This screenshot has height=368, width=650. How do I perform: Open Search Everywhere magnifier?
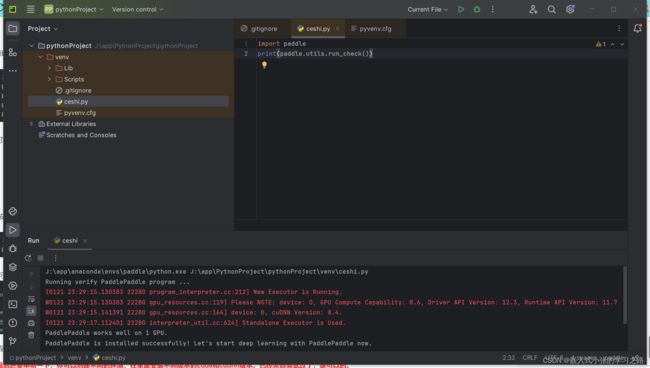pos(551,9)
